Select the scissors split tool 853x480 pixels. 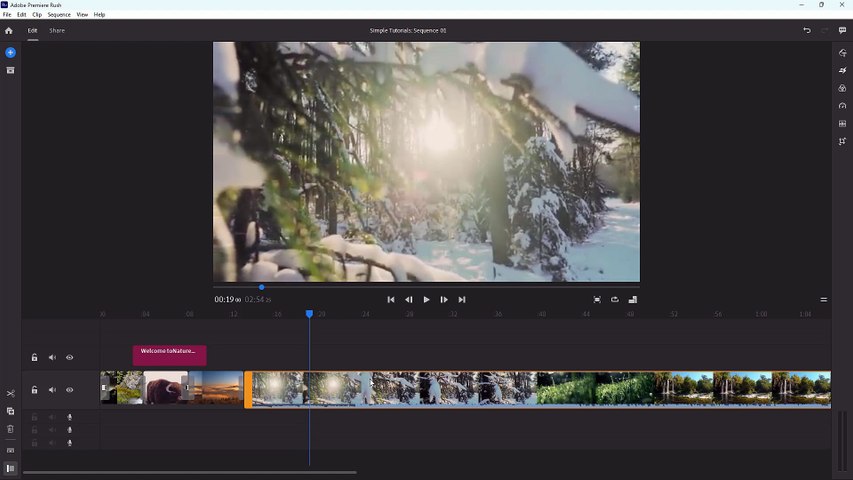point(10,393)
